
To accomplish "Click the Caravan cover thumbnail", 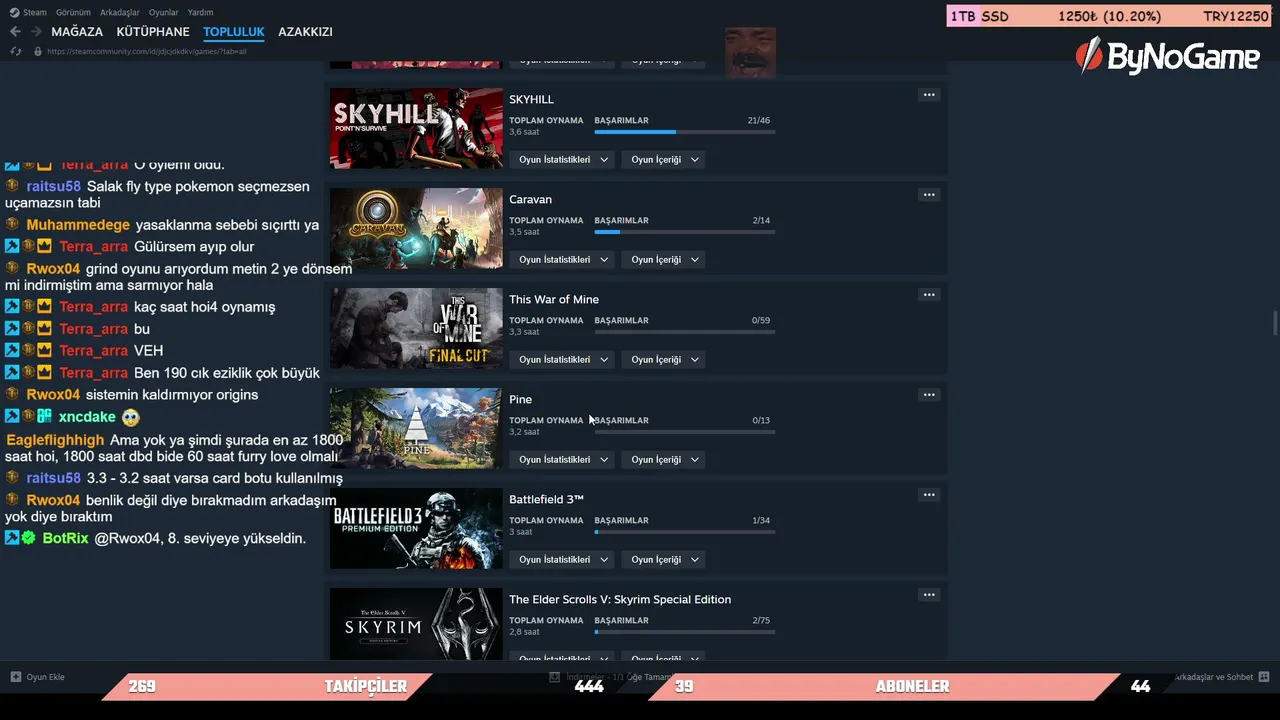I will pos(416,228).
